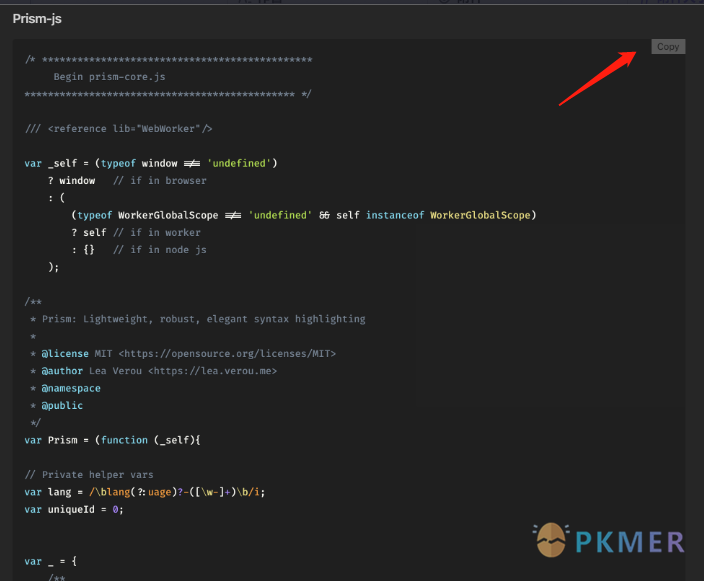Click the Copy button on code block
The height and width of the screenshot is (581, 704).
point(668,47)
